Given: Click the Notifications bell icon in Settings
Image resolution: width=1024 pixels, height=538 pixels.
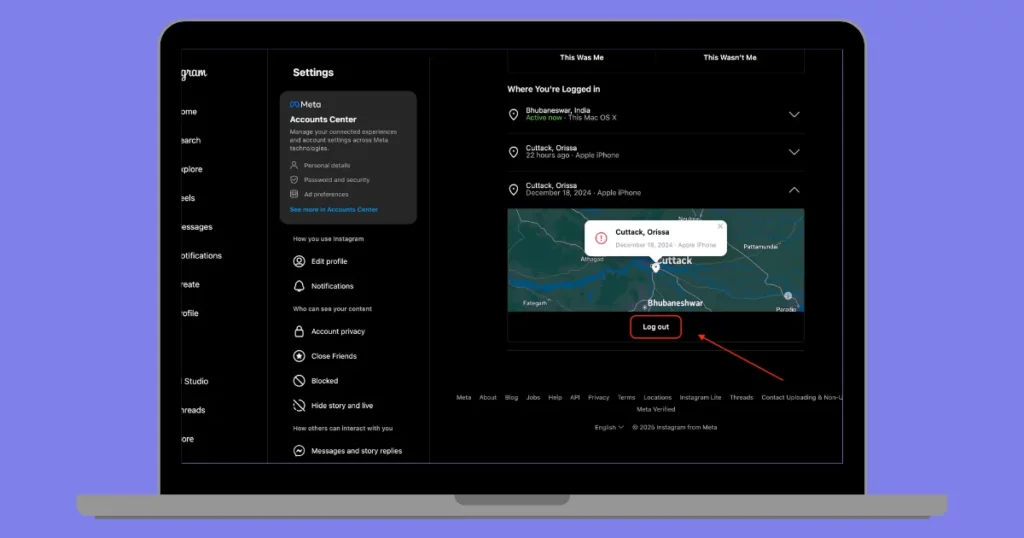Looking at the screenshot, I should point(299,286).
